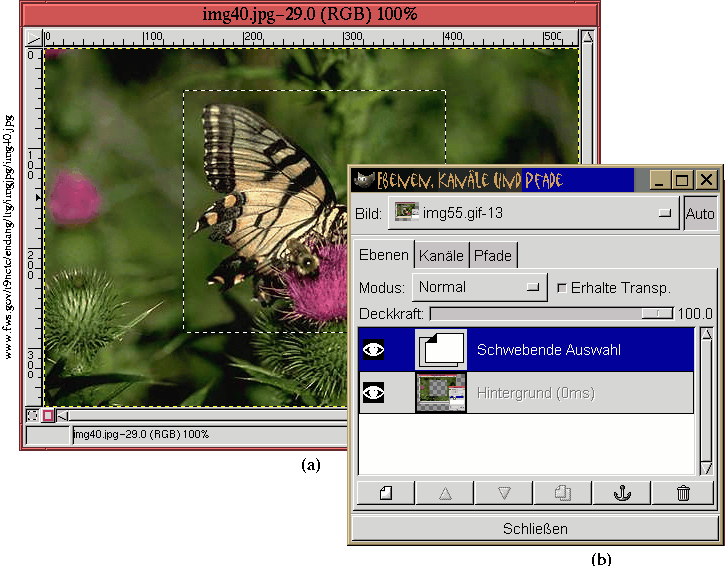725x566 pixels.
Task: Enable the Erhalte Transp. checkbox
Action: 561,287
